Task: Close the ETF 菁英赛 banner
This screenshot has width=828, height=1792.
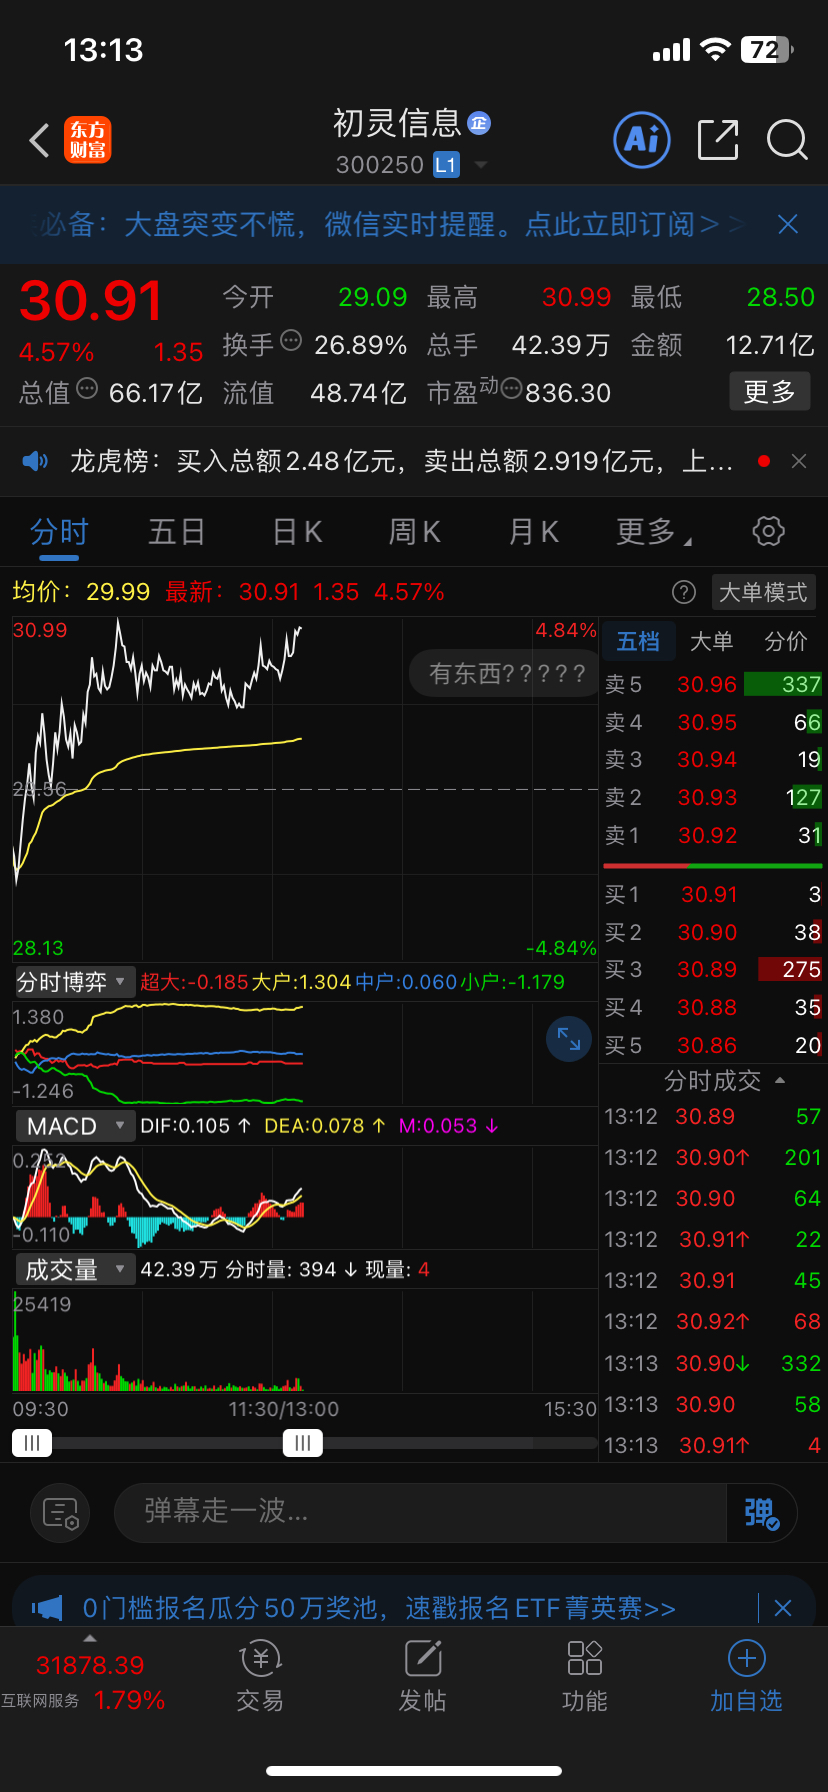Action: click(x=783, y=1608)
